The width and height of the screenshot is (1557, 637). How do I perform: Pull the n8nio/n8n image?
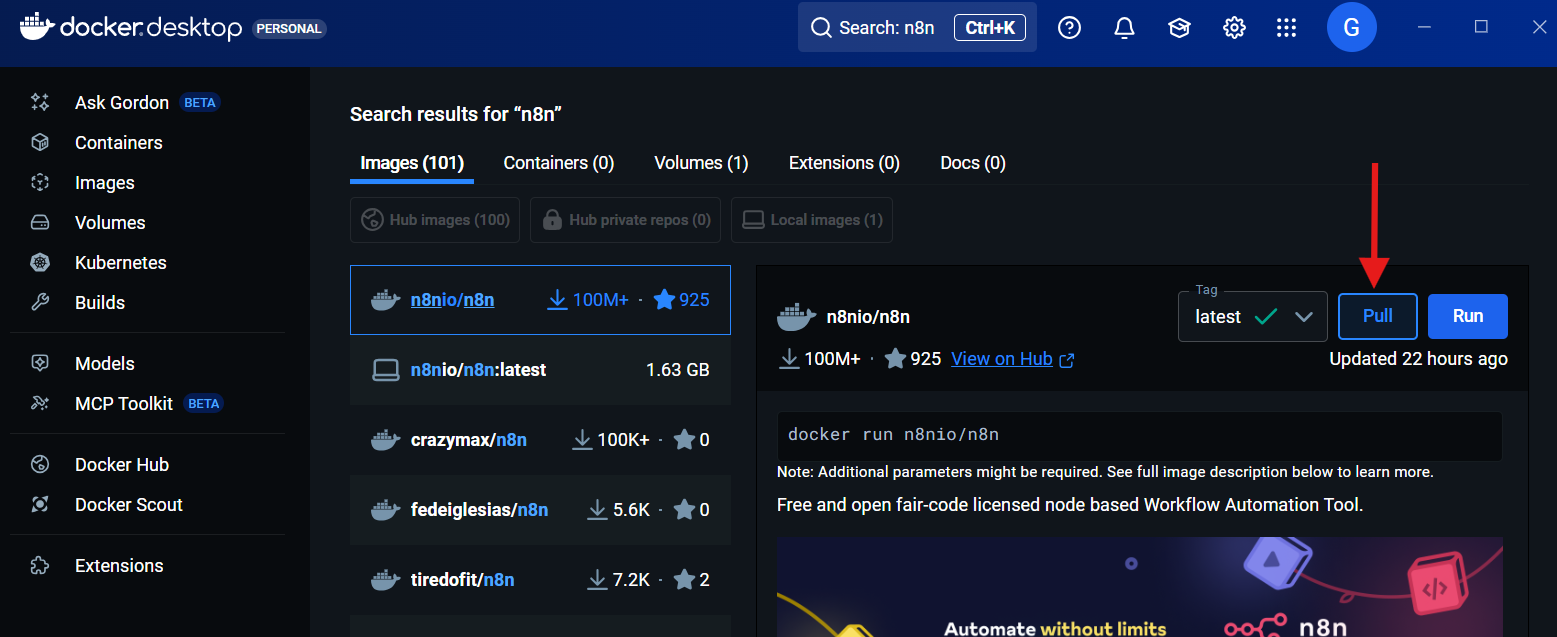click(1377, 316)
